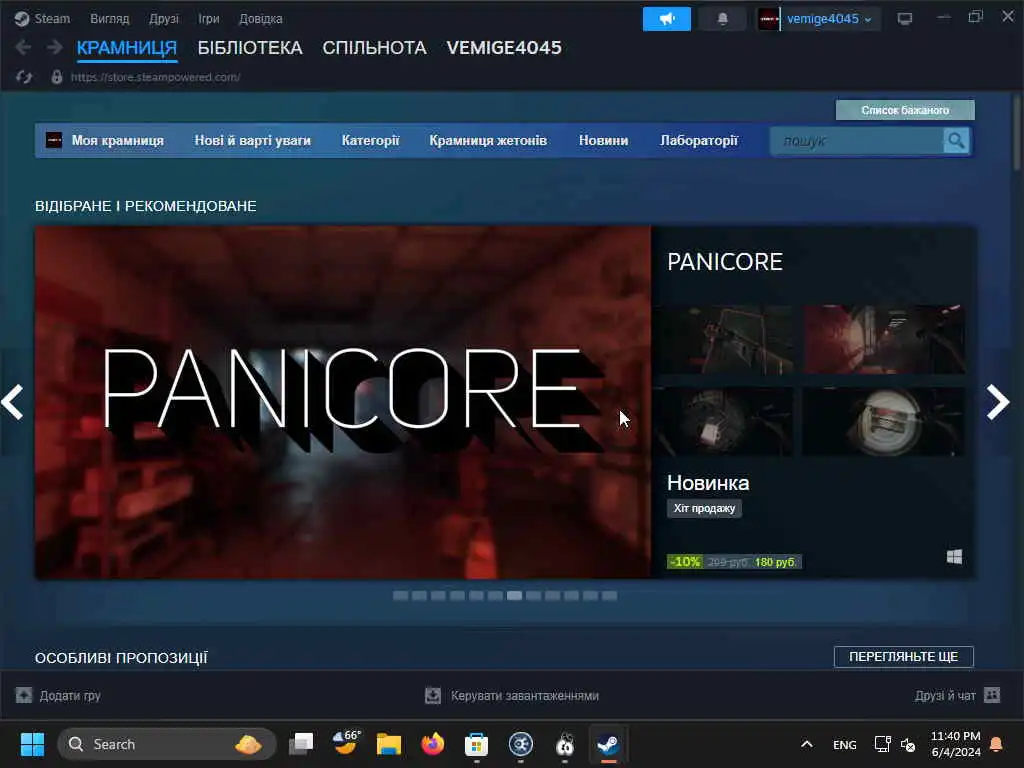Screen dimensions: 1024x768
Task: Click ENG language indicator
Action: pyautogui.click(x=844, y=744)
